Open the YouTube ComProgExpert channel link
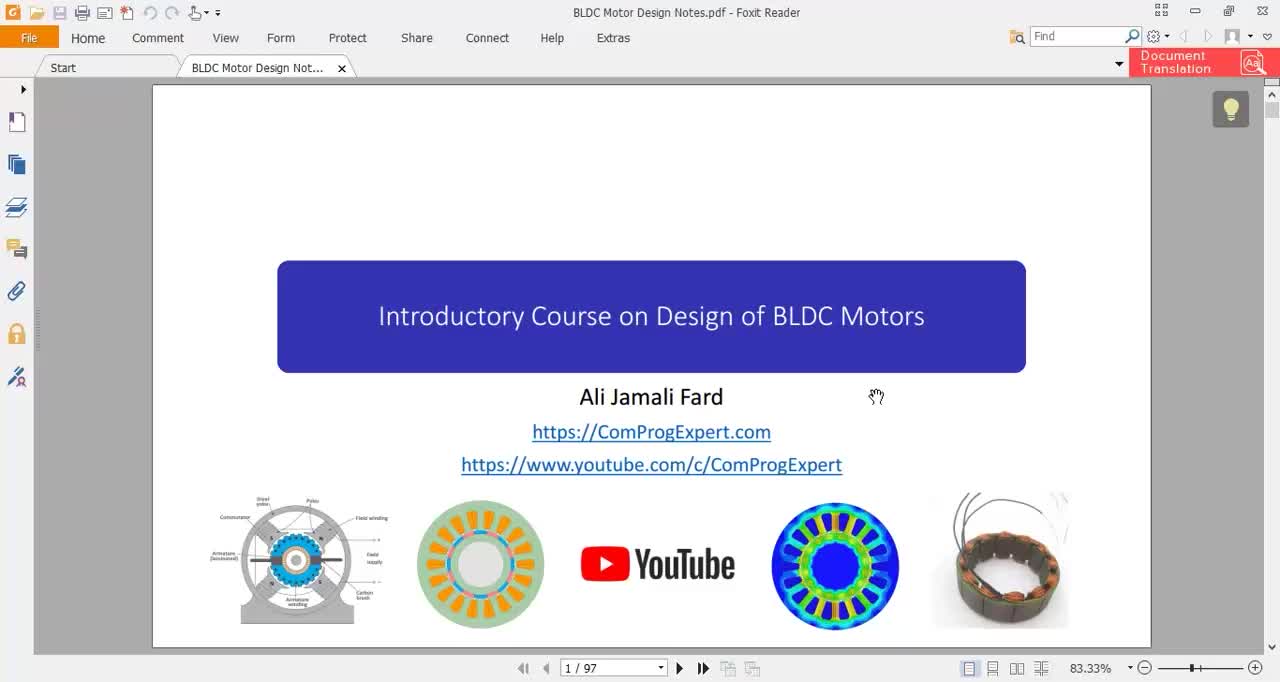1280x682 pixels. pyautogui.click(x=651, y=464)
